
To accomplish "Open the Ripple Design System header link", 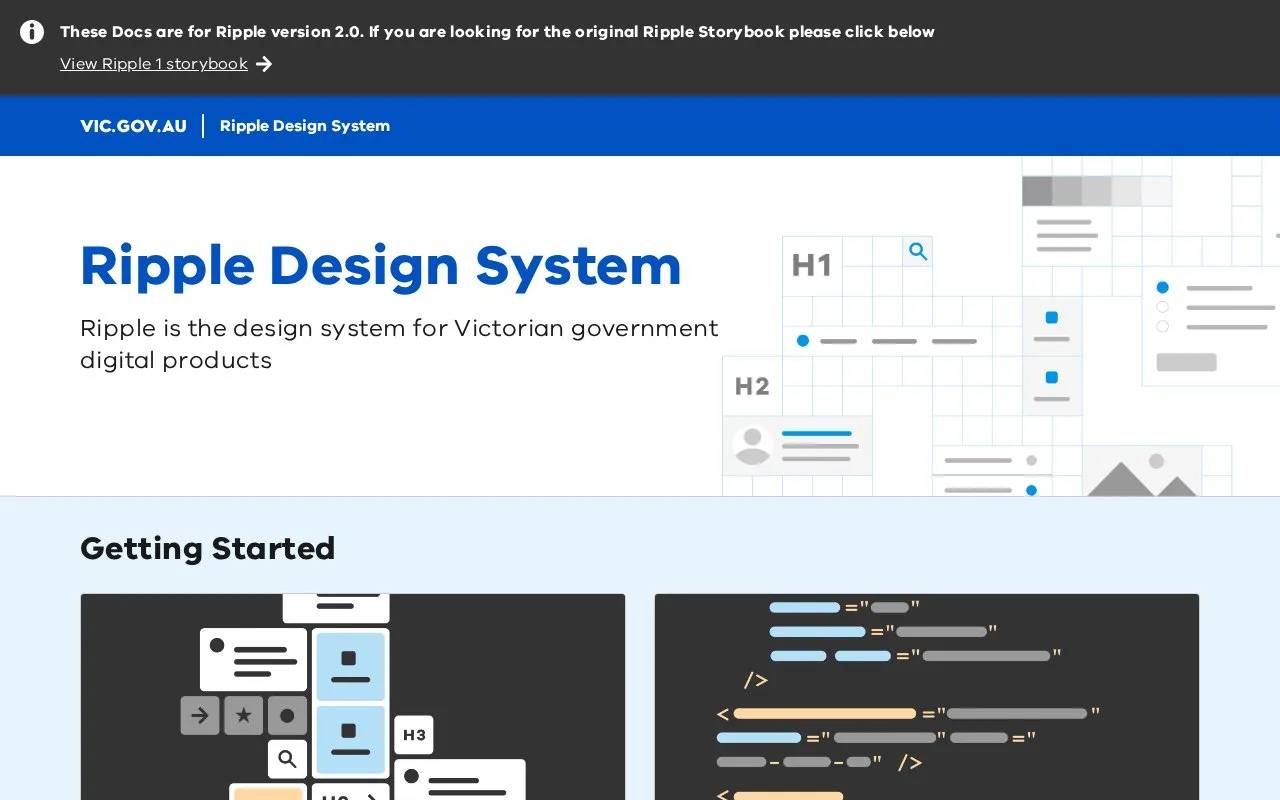I will click(305, 126).
